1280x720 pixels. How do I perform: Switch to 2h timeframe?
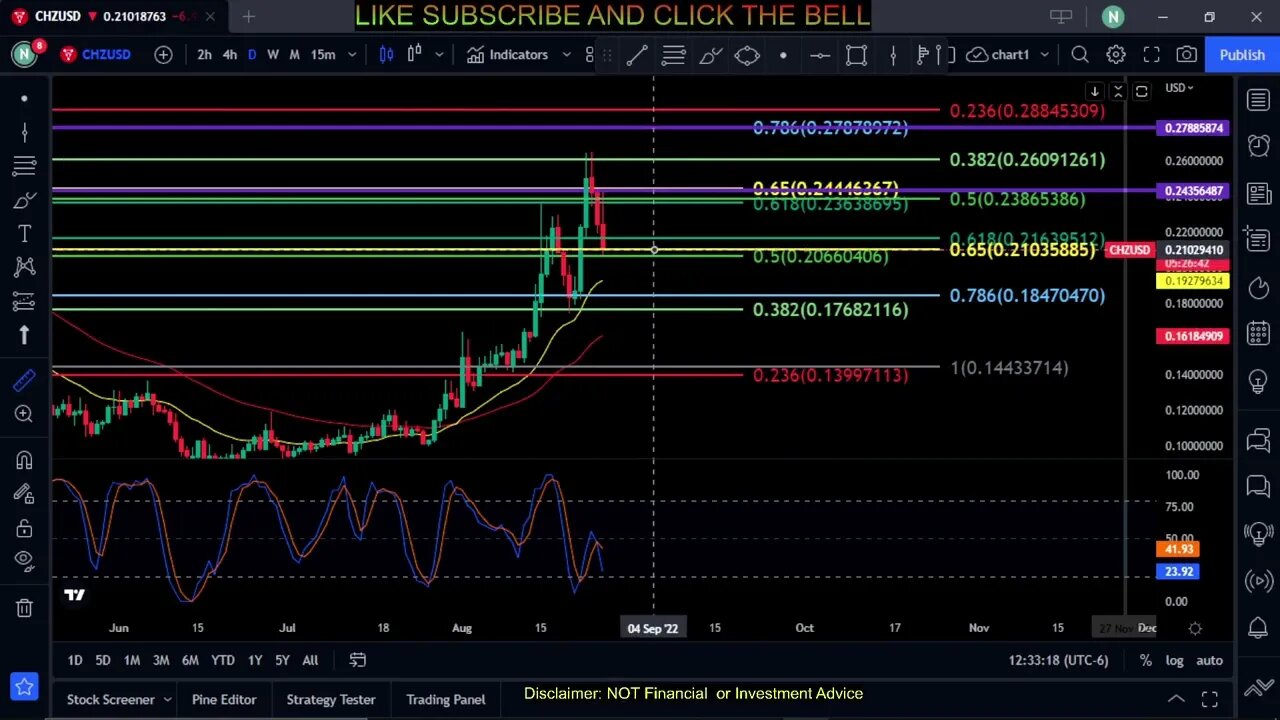(204, 55)
